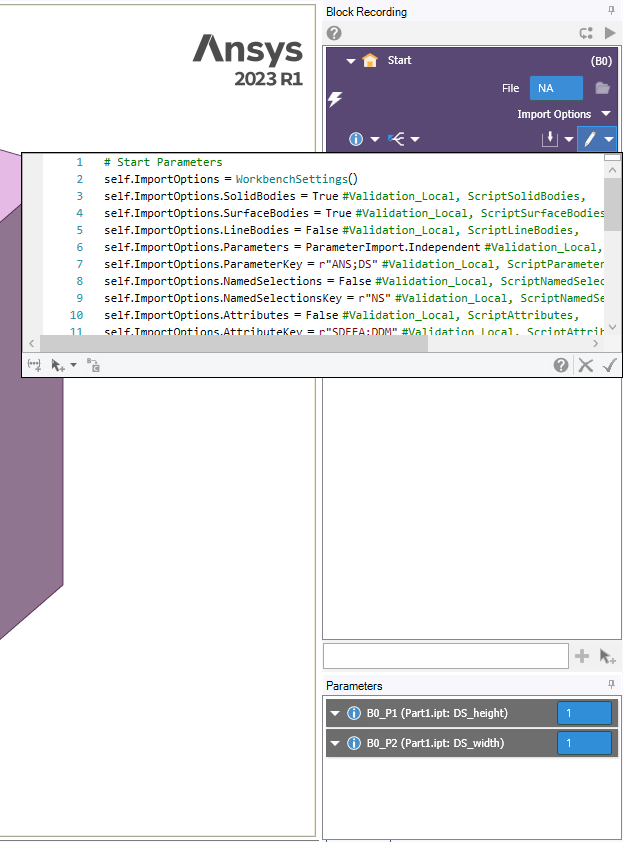623x842 pixels.
Task: Click 'self.ImportOptions.SurfaceBodies' on line 4
Action: pyautogui.click(x=206, y=213)
